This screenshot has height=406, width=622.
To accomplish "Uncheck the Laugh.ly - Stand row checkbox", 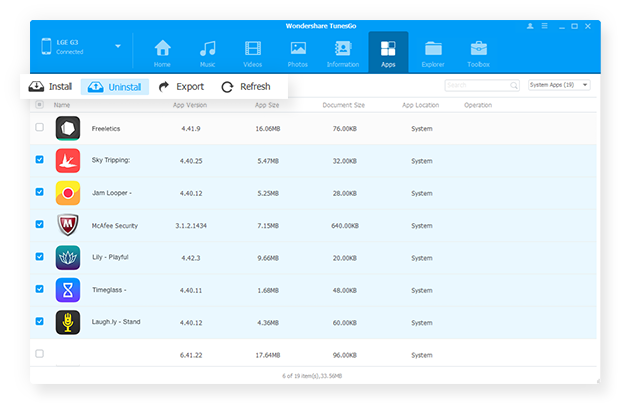I will tap(39, 321).
